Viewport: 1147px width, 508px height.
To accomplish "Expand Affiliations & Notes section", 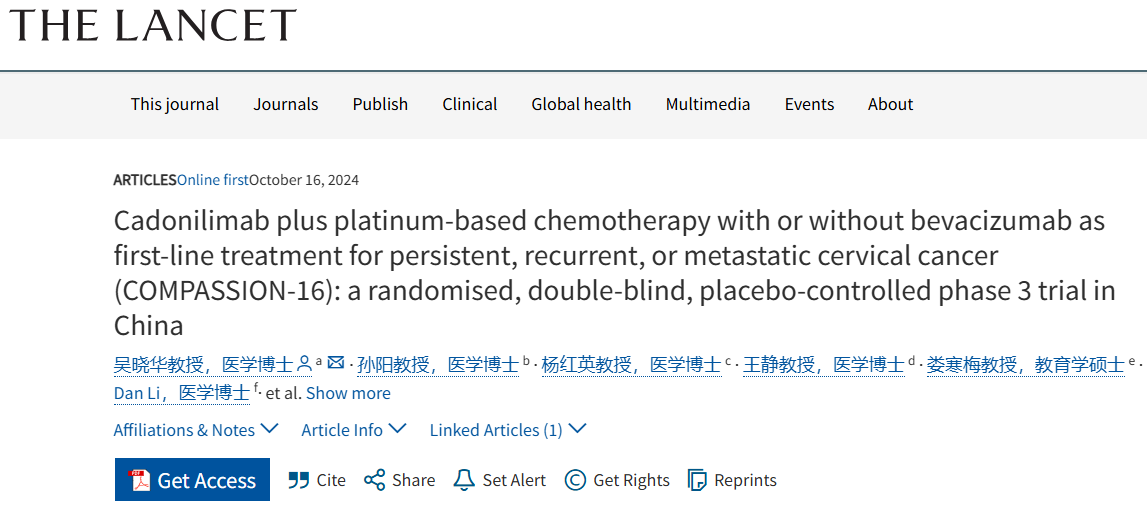I will [x=196, y=430].
